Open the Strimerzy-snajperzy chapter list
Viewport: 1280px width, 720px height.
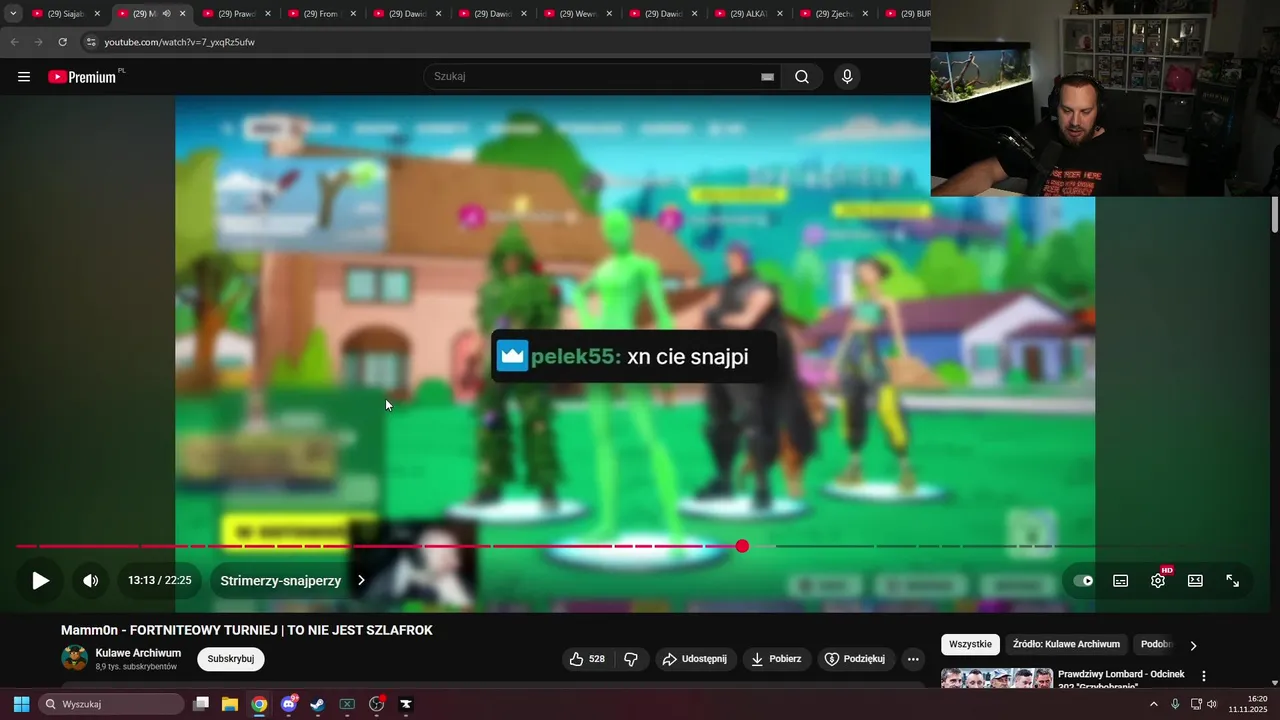[x=293, y=581]
